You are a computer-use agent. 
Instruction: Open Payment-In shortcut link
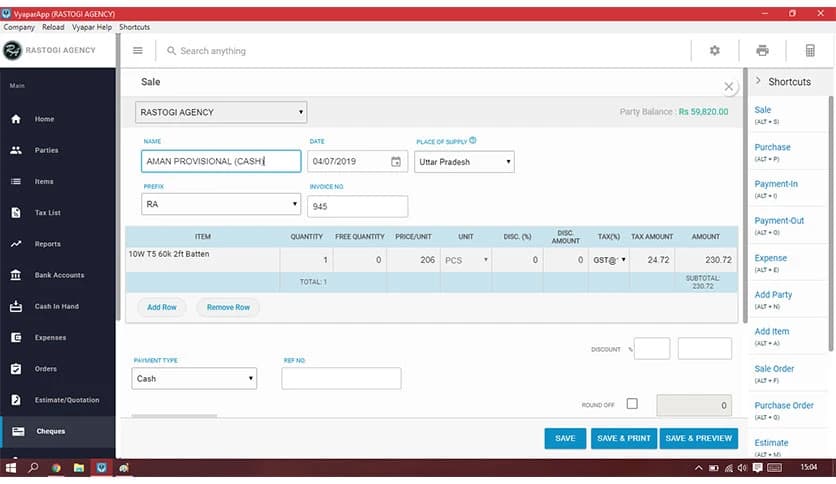(x=776, y=184)
